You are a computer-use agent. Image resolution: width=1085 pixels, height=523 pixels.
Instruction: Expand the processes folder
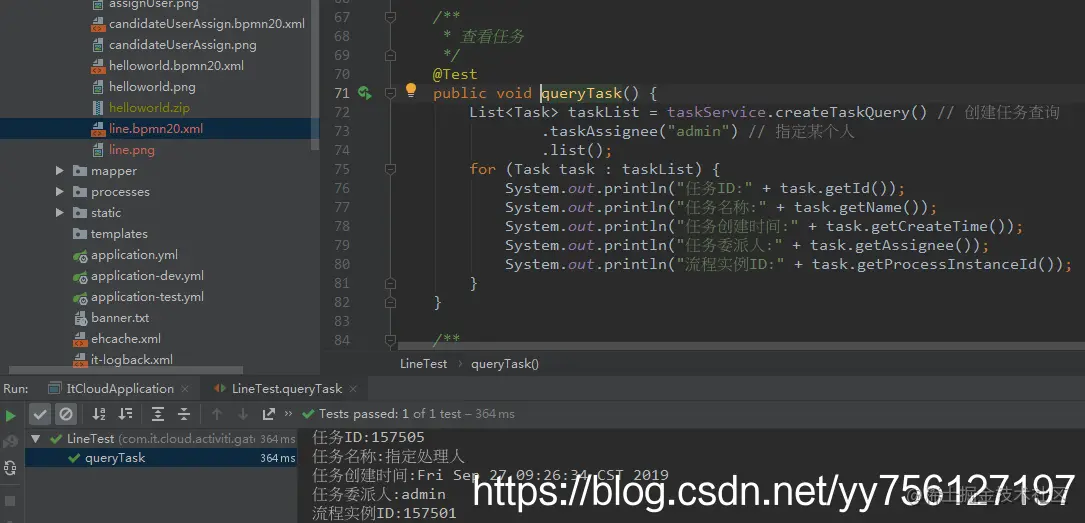coord(60,192)
